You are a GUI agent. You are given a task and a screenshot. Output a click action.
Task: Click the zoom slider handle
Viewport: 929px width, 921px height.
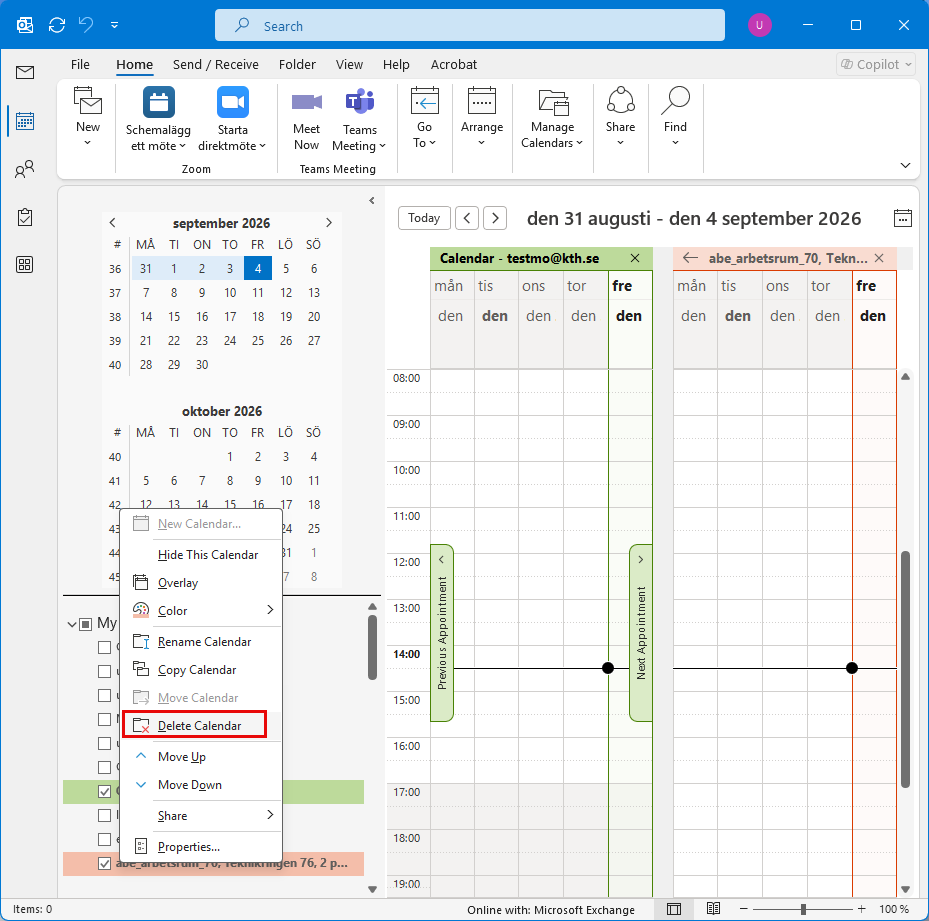[x=803, y=909]
